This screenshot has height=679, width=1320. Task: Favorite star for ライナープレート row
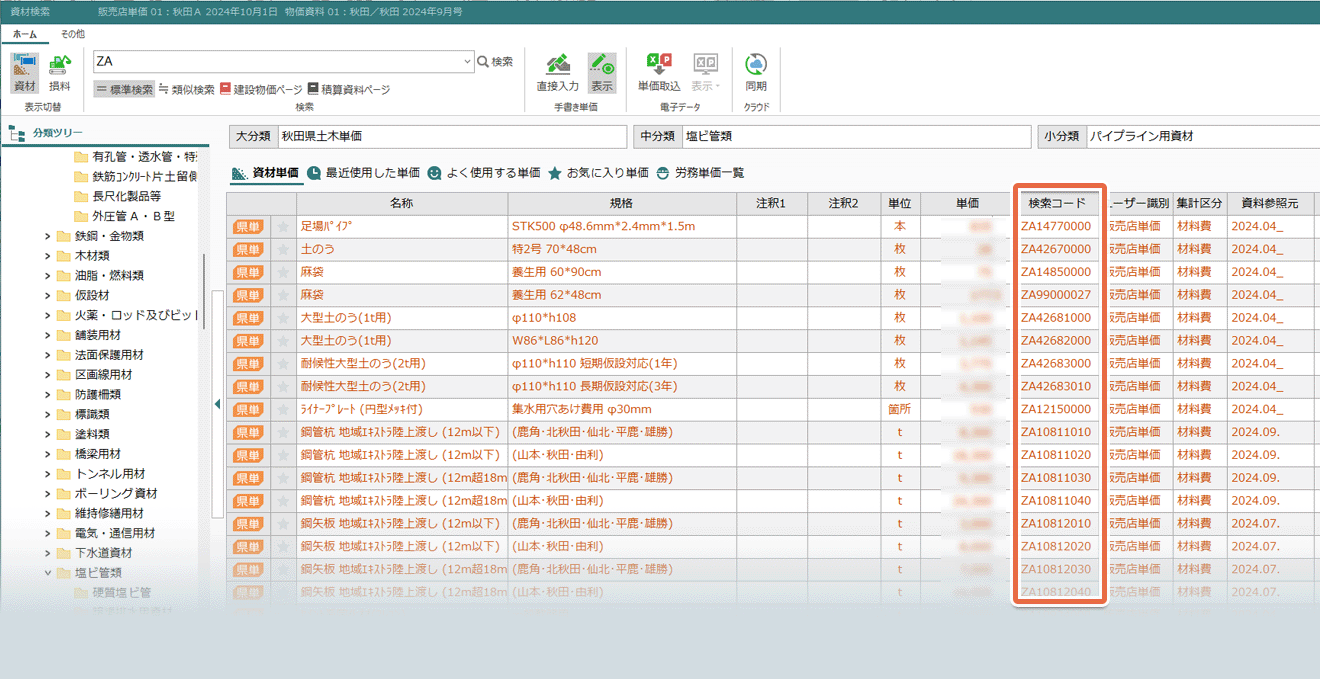pos(283,410)
